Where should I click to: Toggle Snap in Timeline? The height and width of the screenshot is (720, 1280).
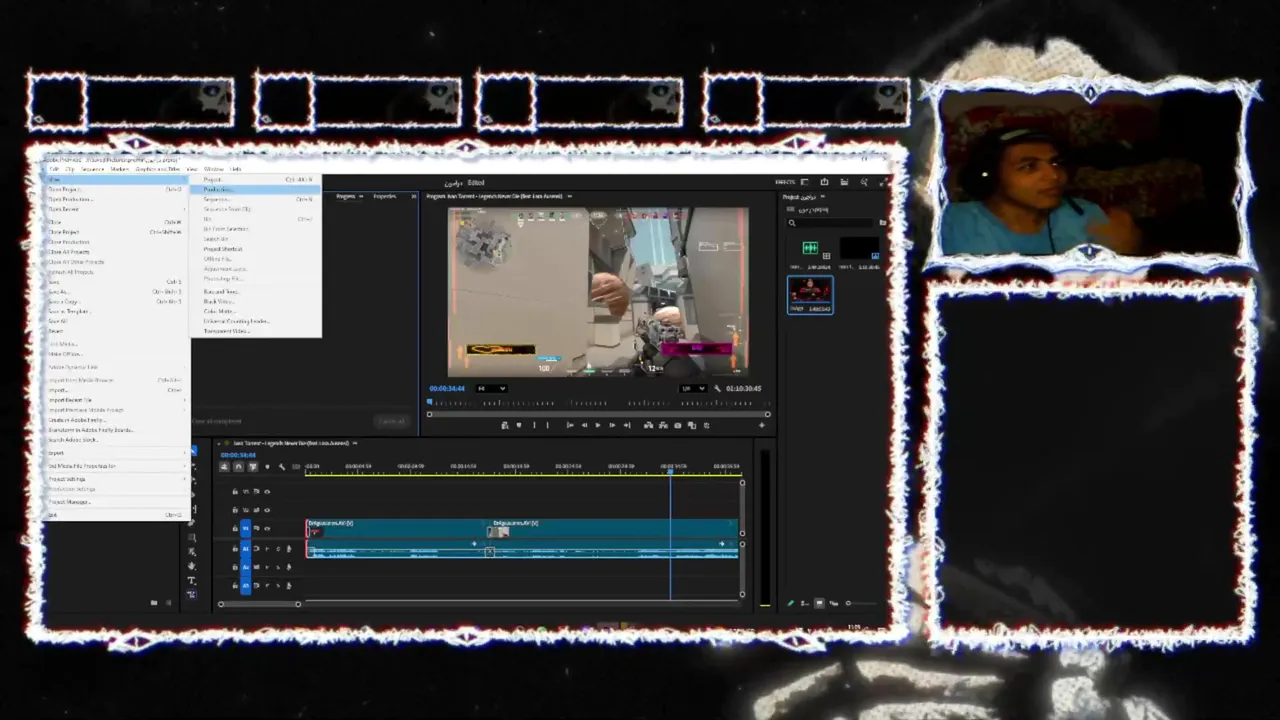238,467
